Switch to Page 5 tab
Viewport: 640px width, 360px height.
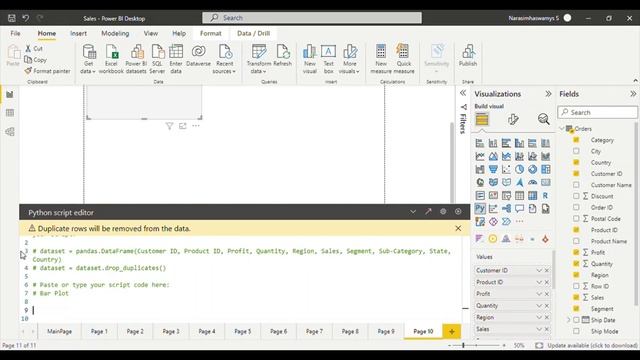[x=242, y=331]
